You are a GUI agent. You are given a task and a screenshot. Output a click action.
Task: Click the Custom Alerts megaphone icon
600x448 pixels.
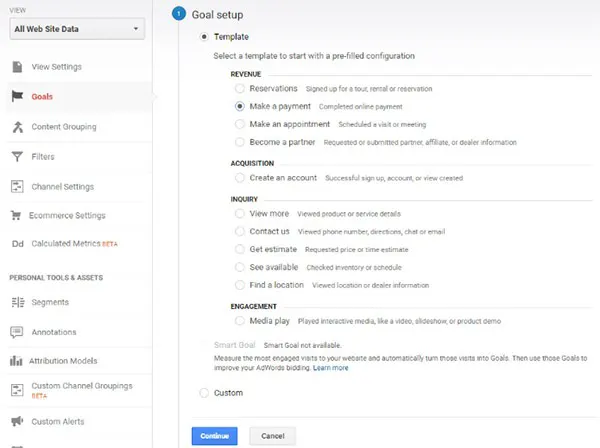tap(17, 421)
